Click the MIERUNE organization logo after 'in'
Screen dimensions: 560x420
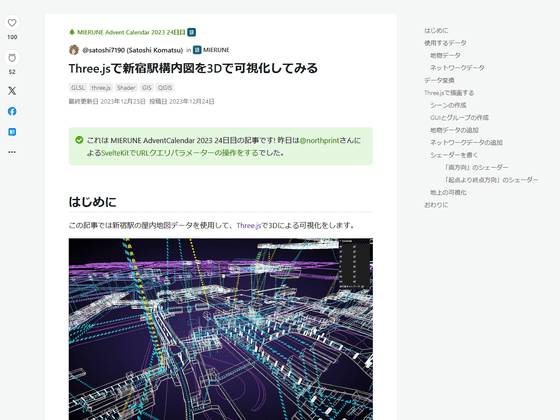pyautogui.click(x=197, y=50)
